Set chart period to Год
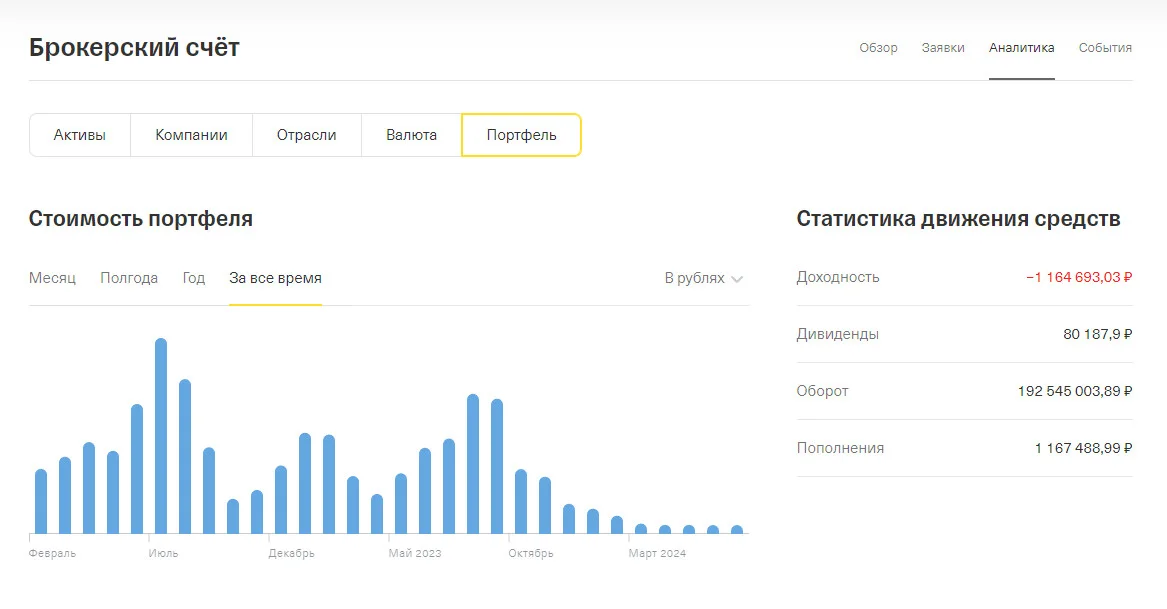This screenshot has height=609, width=1167. [x=194, y=278]
